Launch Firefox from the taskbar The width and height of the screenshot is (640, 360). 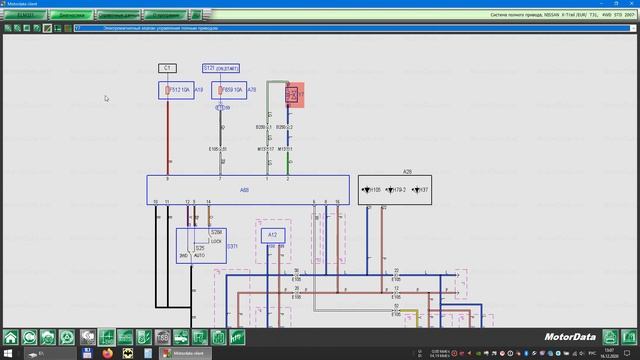pos(107,353)
